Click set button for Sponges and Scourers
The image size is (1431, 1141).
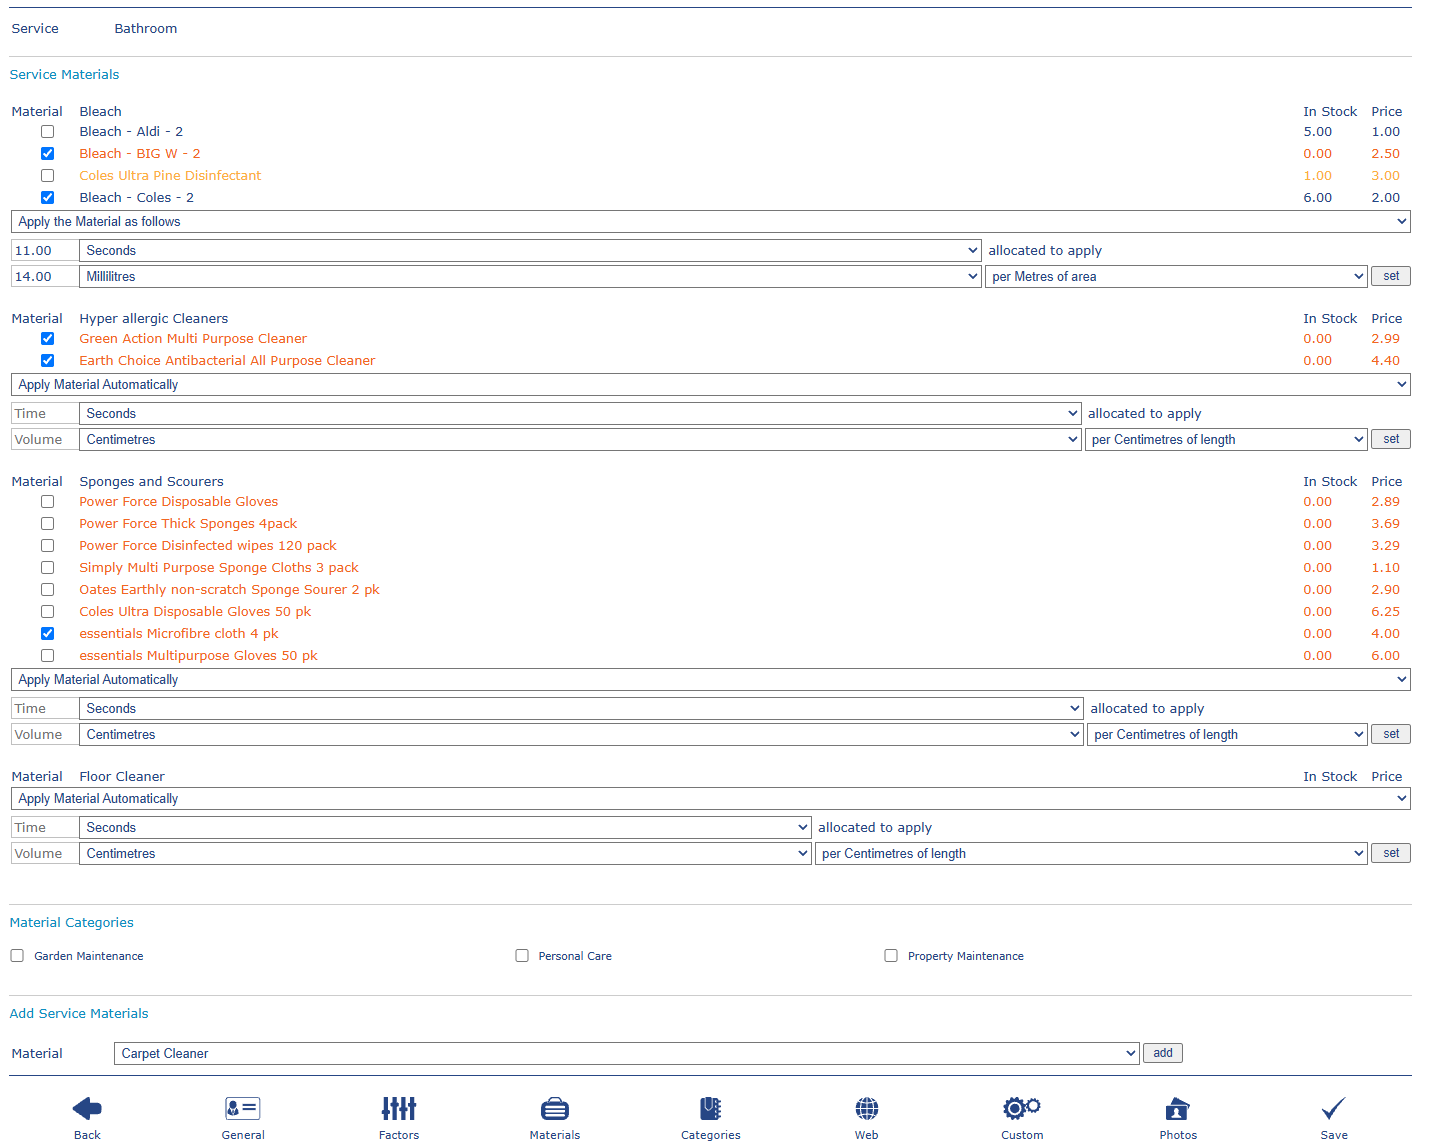tap(1391, 734)
